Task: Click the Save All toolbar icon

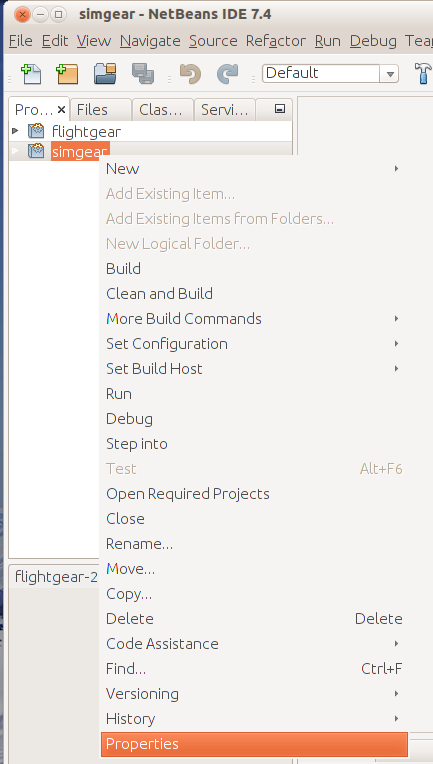Action: [x=143, y=74]
